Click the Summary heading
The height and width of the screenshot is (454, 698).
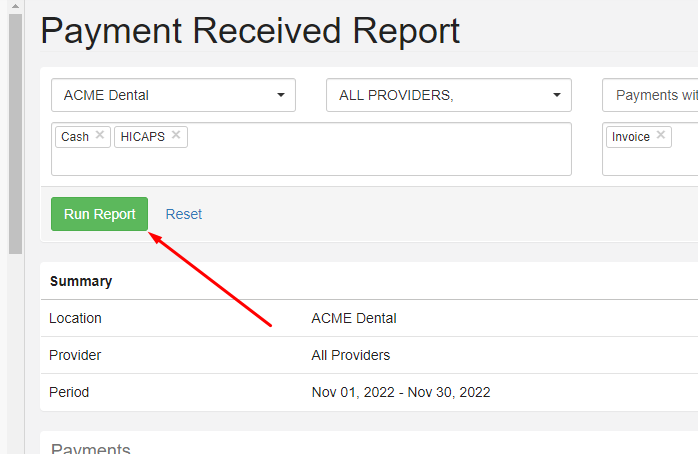coord(81,281)
